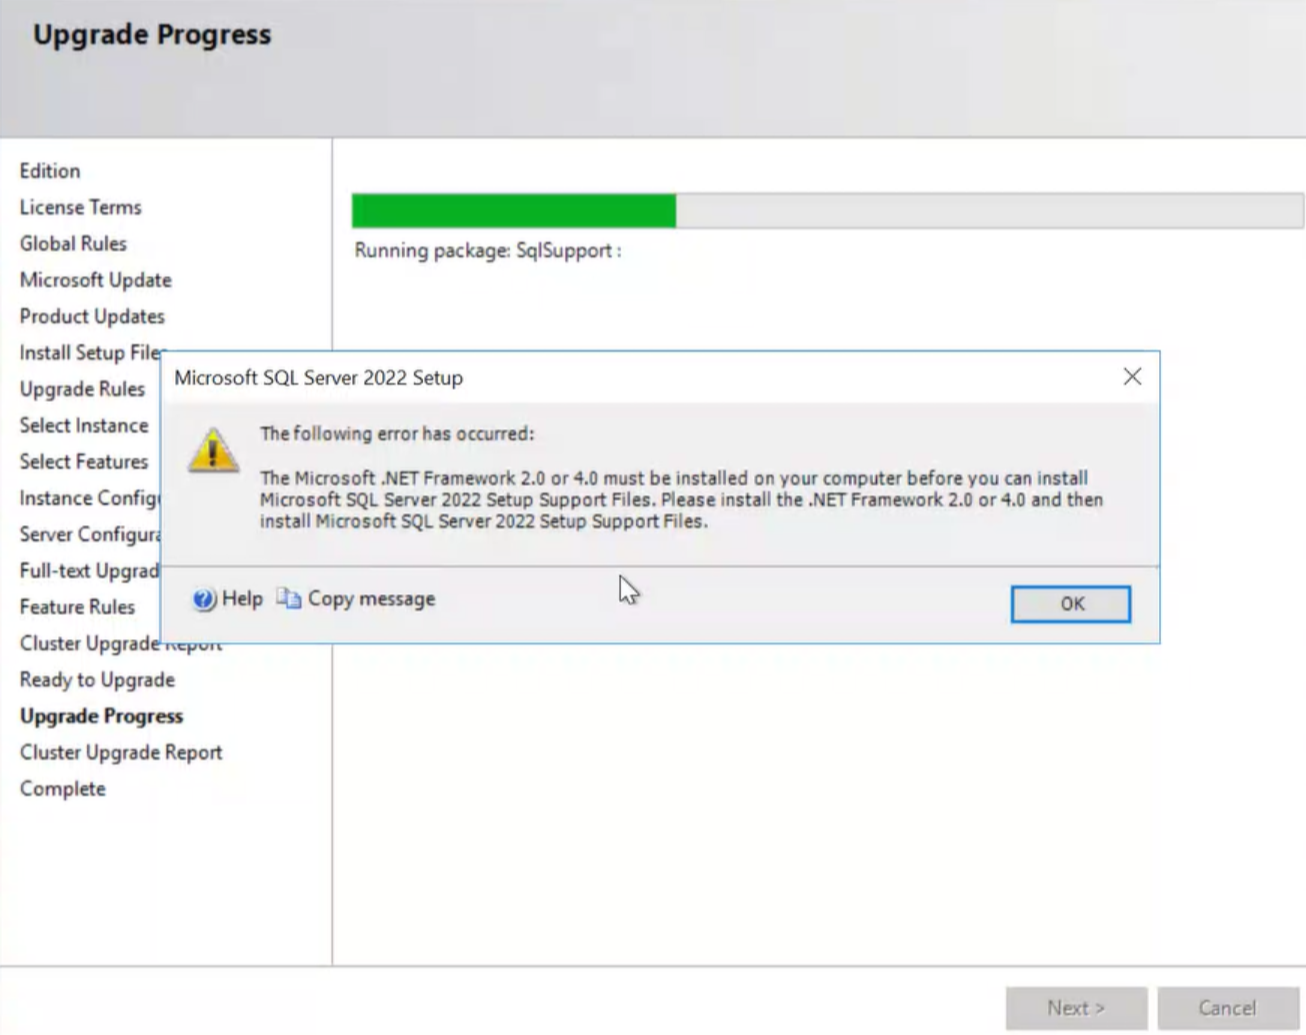Click the Cancel button
The image size is (1306, 1035).
1228,1008
